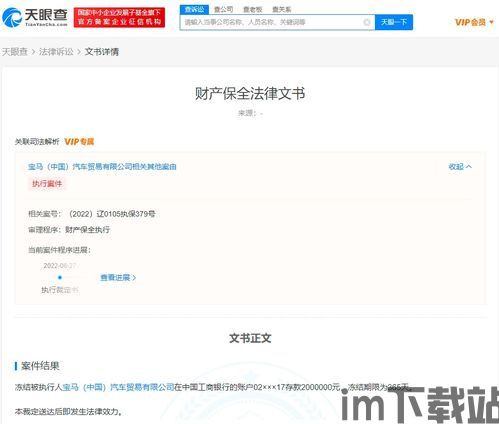Open the 天眼查 logo homepage
This screenshot has width=499, height=424.
[x=35, y=17]
